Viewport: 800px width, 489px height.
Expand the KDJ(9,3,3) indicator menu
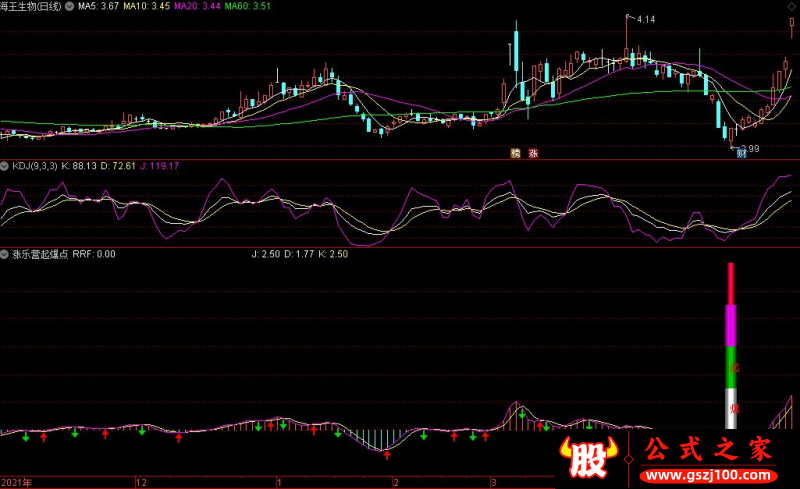(x=4, y=166)
